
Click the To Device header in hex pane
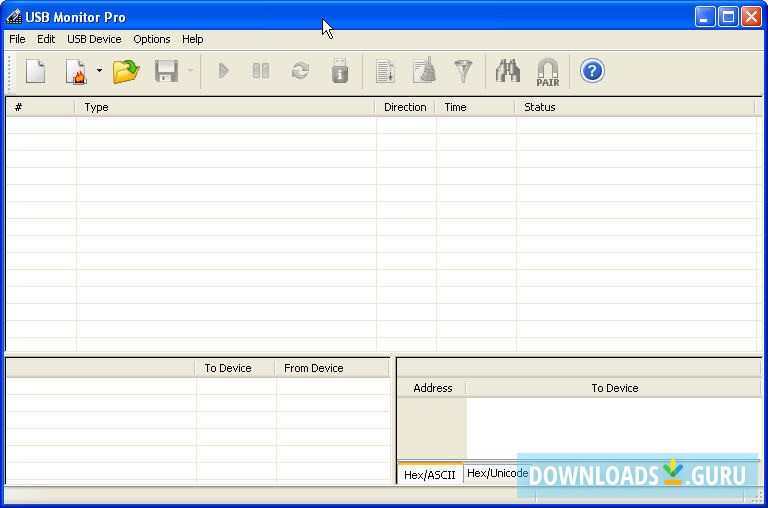coord(614,388)
